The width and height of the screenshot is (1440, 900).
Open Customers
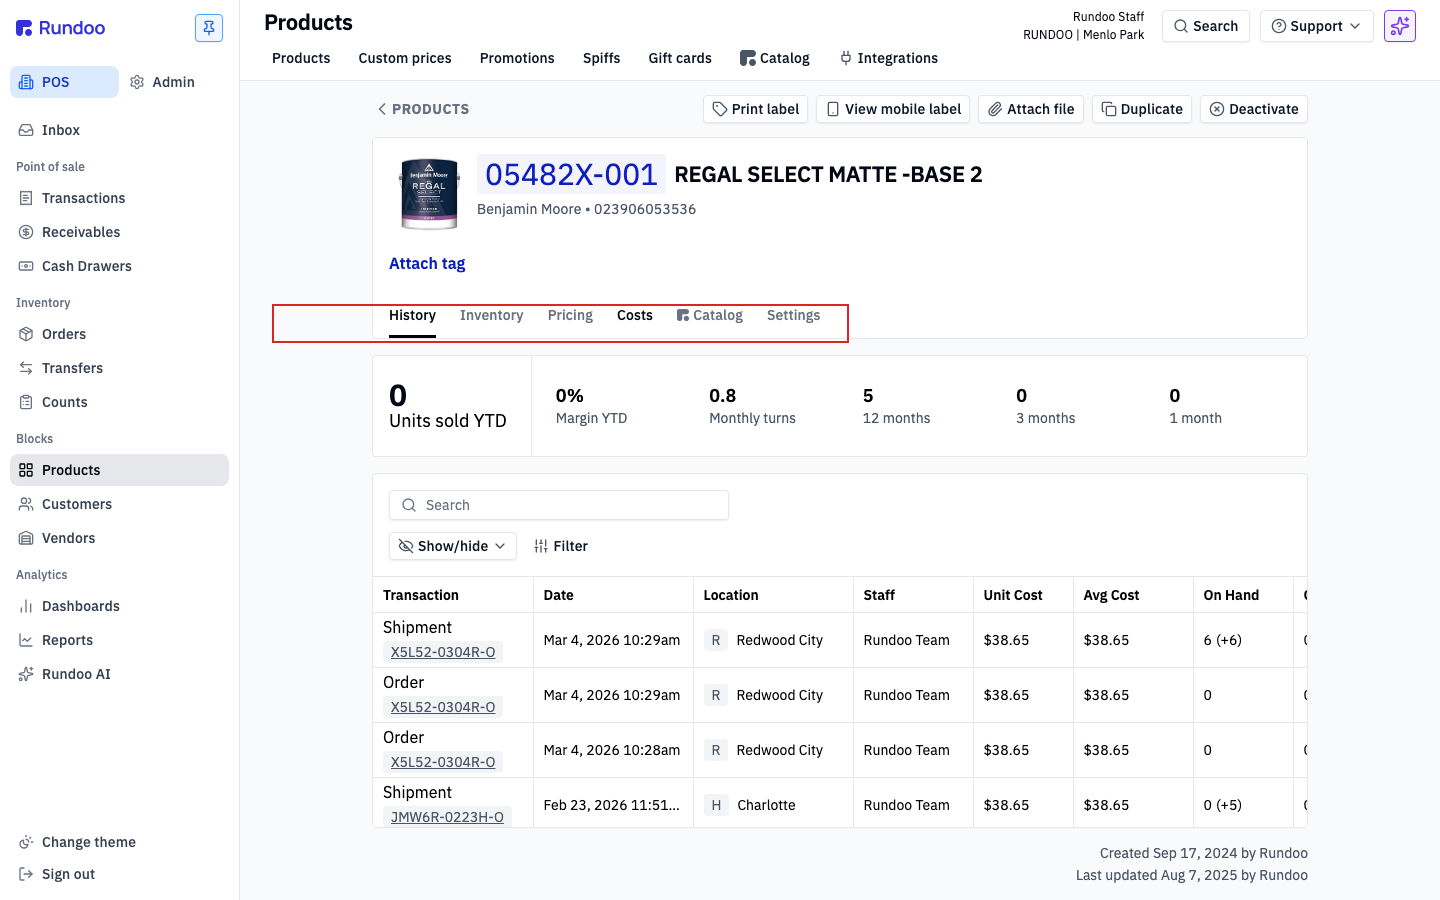coord(119,504)
